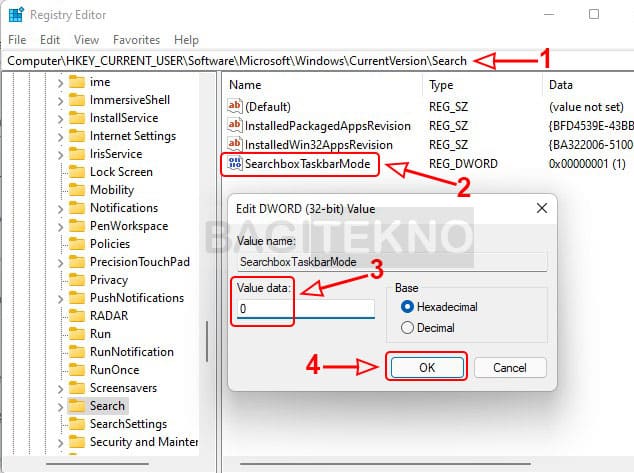Click the Lock Screen folder icon
Screen dimensions: 634x473
pos(76,172)
